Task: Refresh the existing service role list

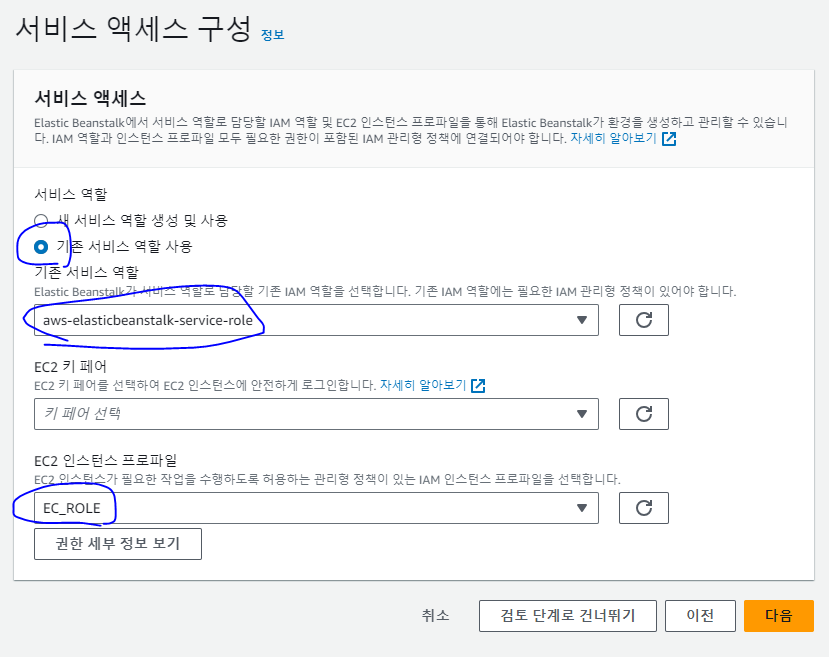Action: tap(643, 320)
